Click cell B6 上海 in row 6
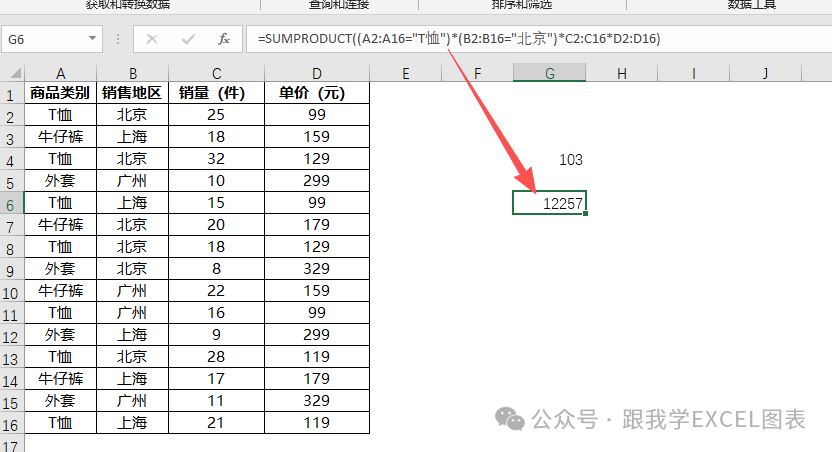This screenshot has height=452, width=832. pyautogui.click(x=133, y=203)
